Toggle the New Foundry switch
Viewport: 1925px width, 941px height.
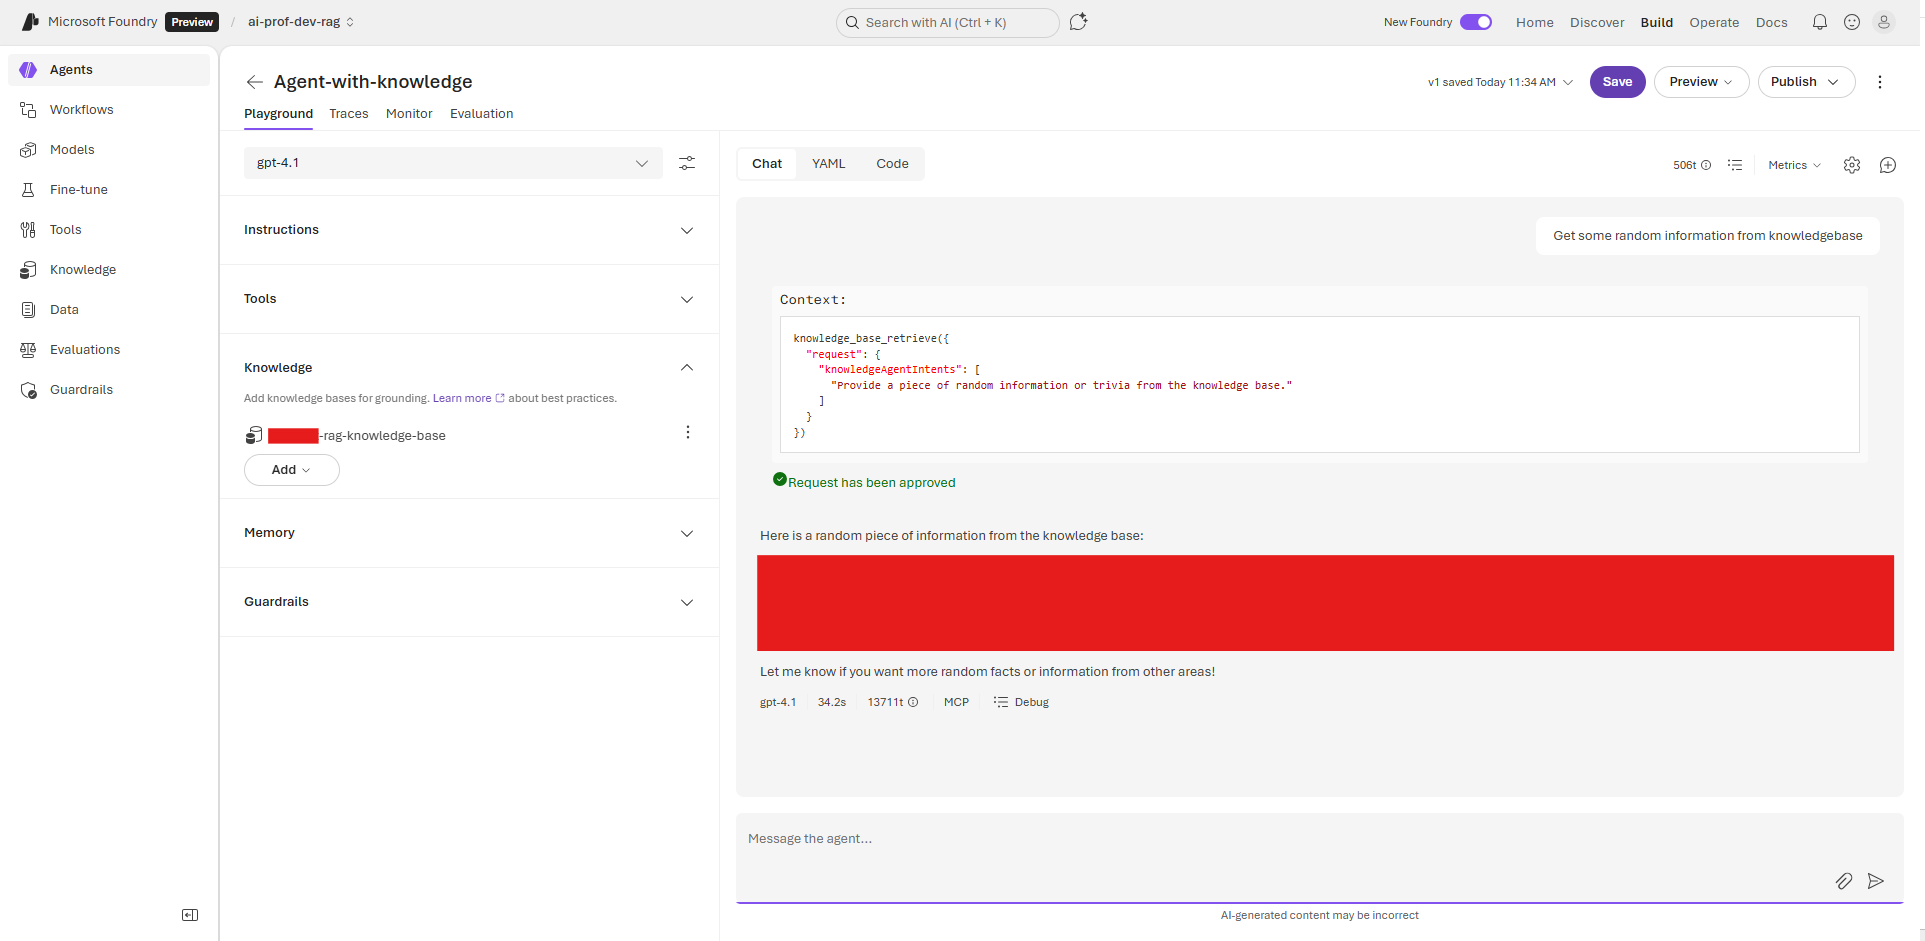click(1476, 22)
